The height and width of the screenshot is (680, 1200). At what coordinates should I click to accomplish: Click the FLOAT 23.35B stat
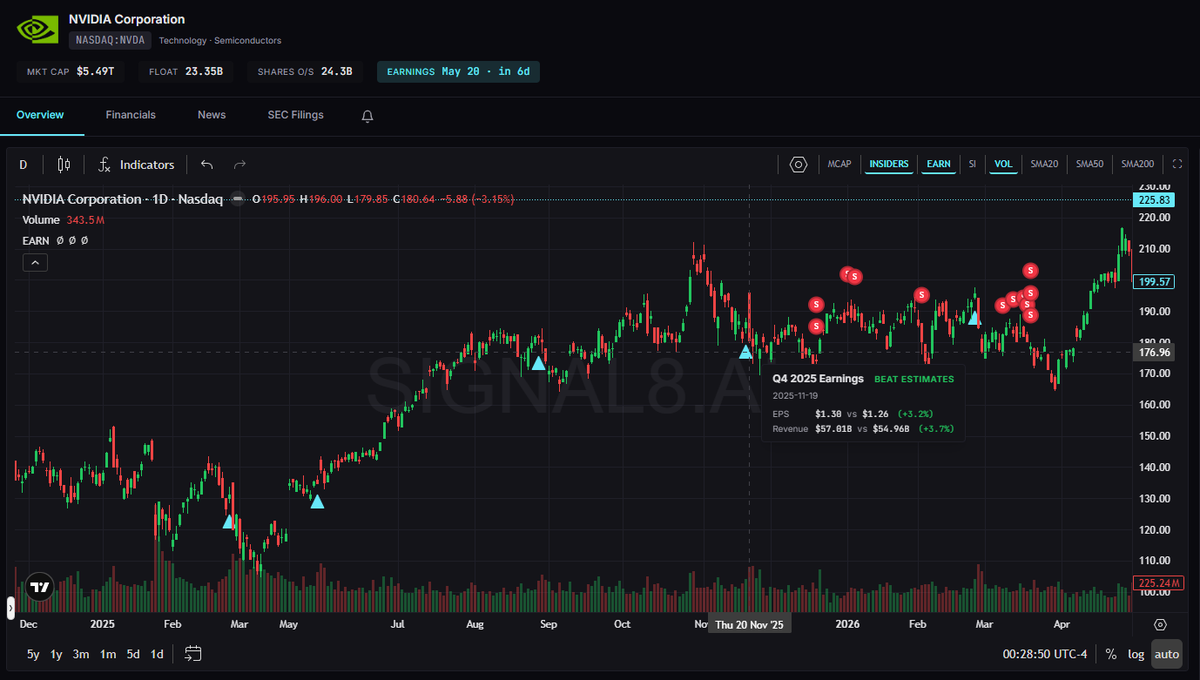tap(186, 72)
